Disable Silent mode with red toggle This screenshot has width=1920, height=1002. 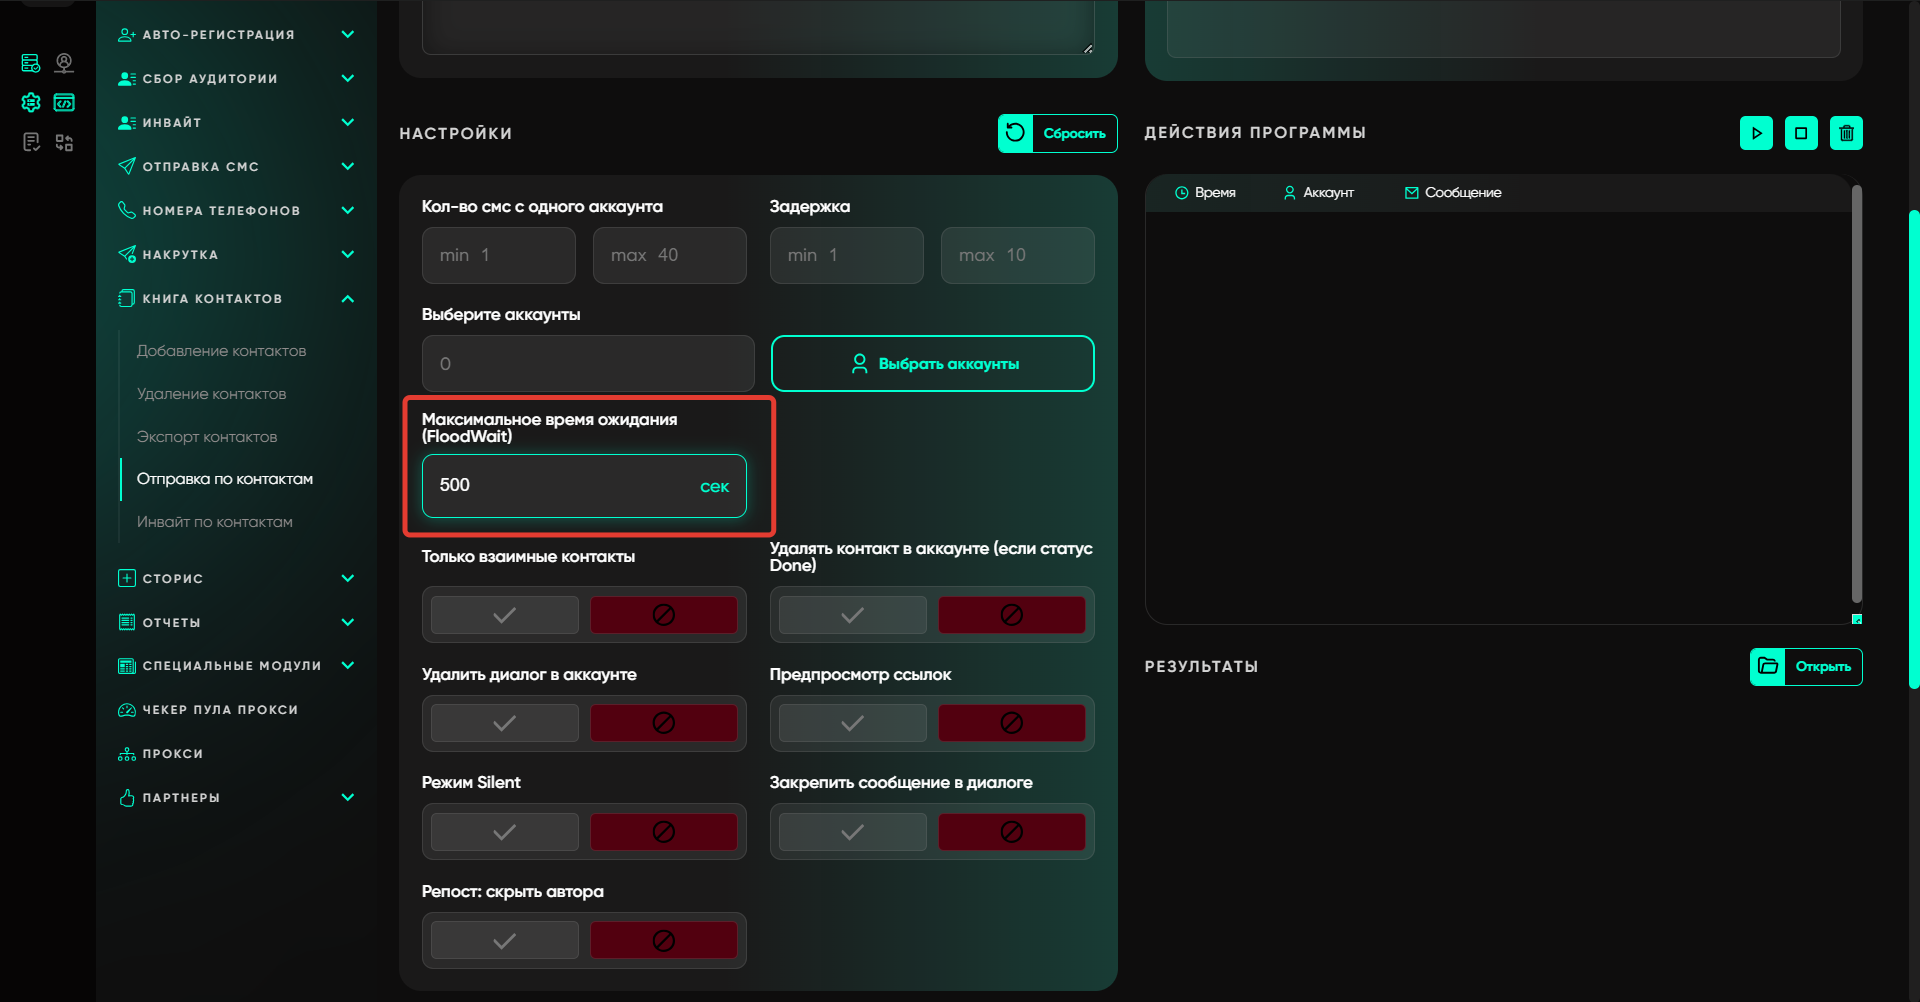pyautogui.click(x=663, y=832)
